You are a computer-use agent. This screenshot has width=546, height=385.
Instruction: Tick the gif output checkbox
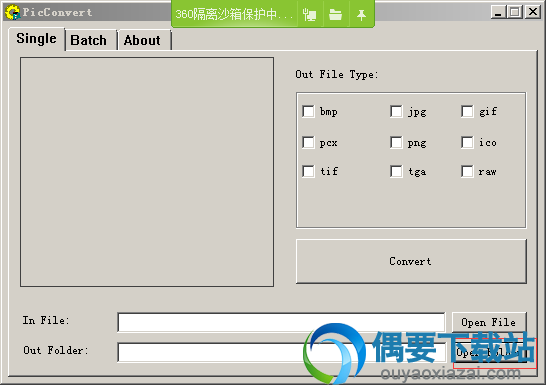pos(467,112)
